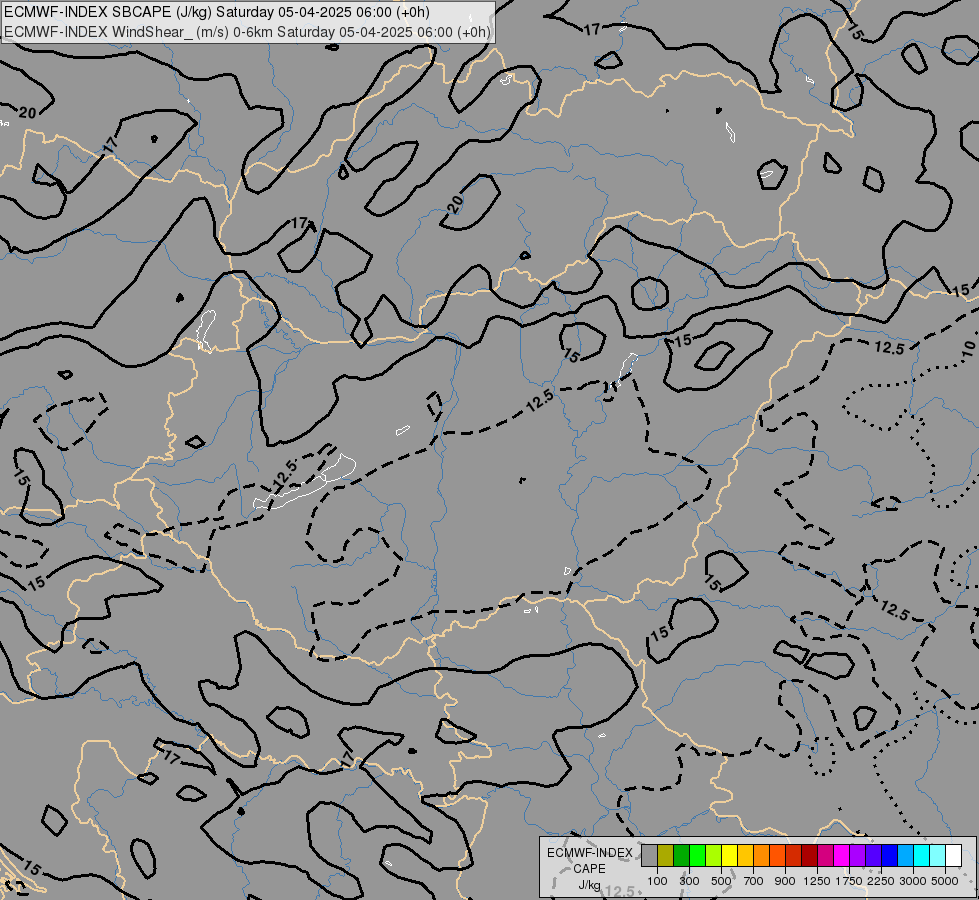Click the legend value 2250
979x900 pixels.
click(x=881, y=881)
